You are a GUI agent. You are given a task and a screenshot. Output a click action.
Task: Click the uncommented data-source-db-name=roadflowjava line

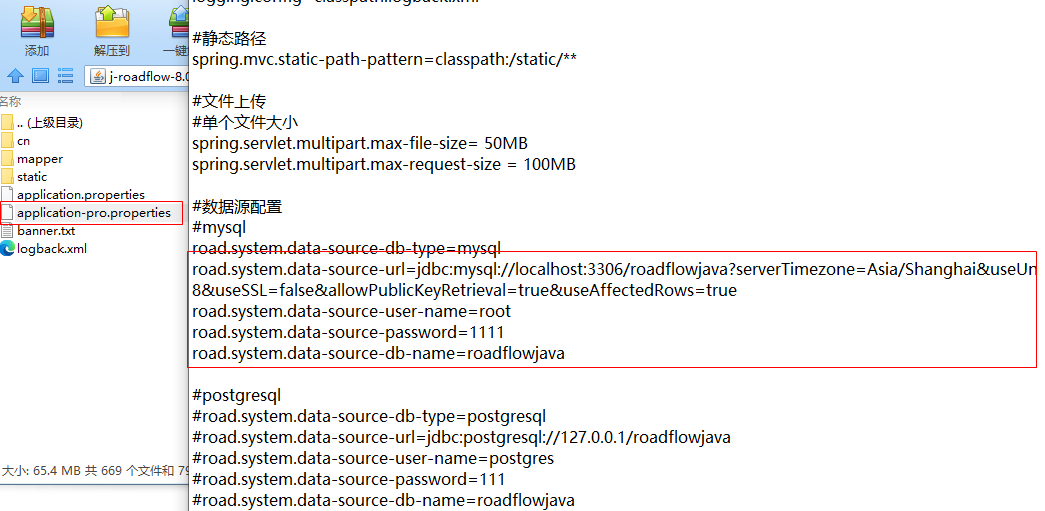[379, 353]
